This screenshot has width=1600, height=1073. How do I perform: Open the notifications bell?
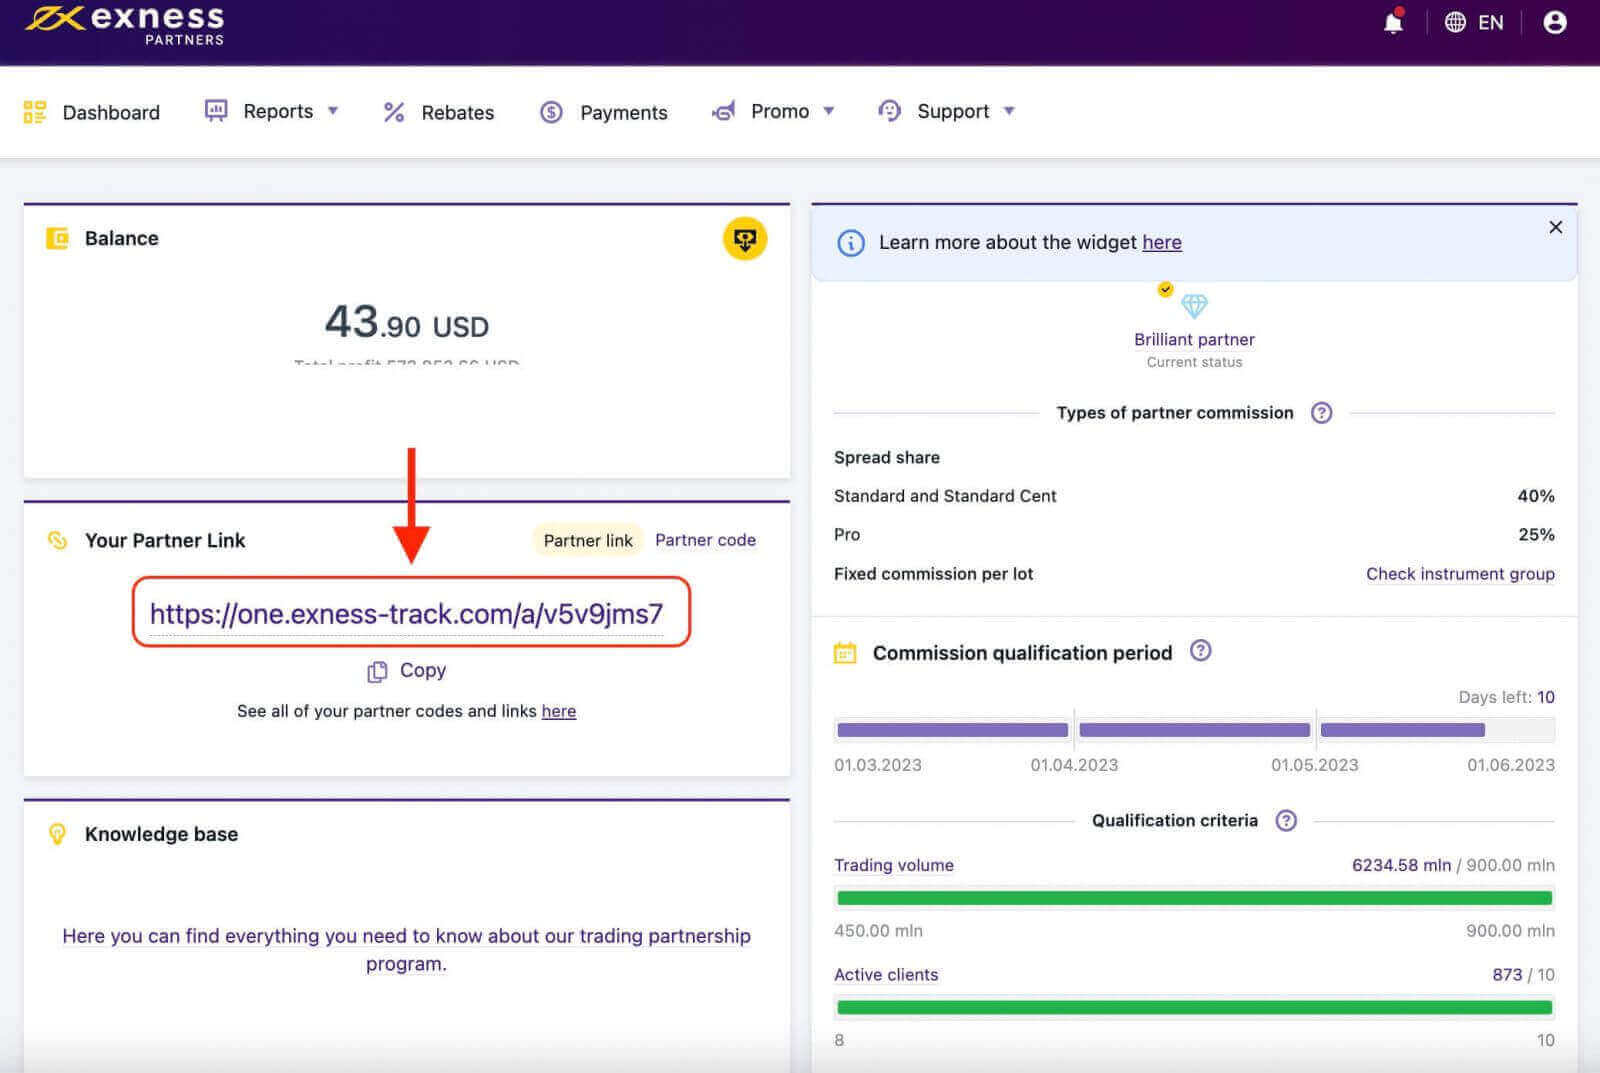[x=1392, y=23]
